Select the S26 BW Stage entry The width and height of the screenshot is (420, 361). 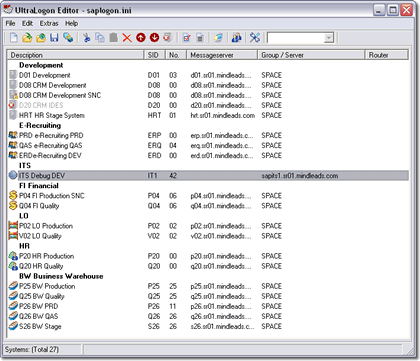coord(40,326)
